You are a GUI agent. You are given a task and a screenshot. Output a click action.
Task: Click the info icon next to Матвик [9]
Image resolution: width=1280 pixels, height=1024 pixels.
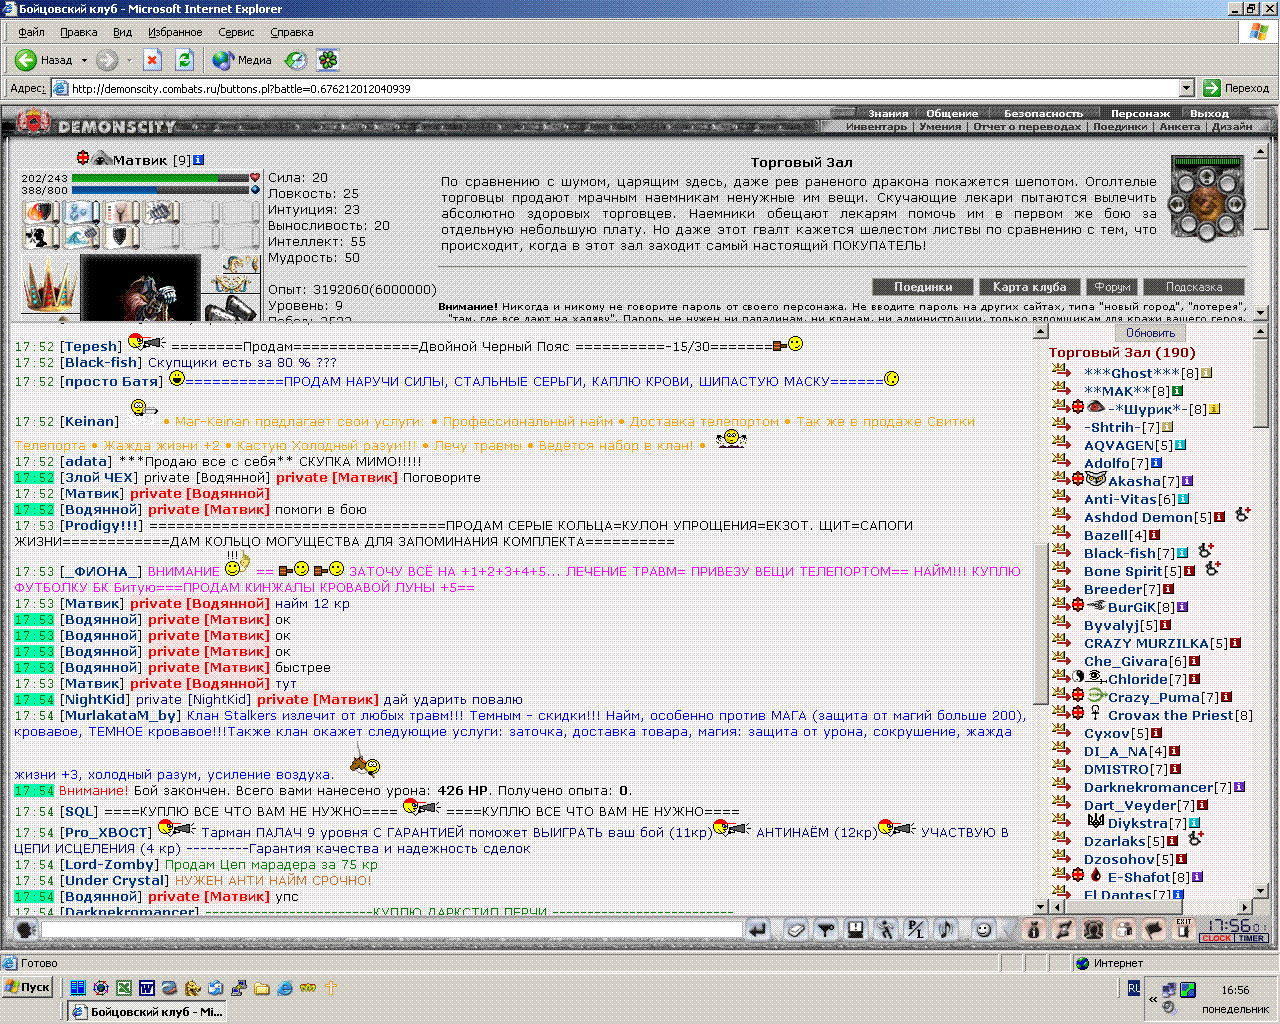tap(199, 160)
